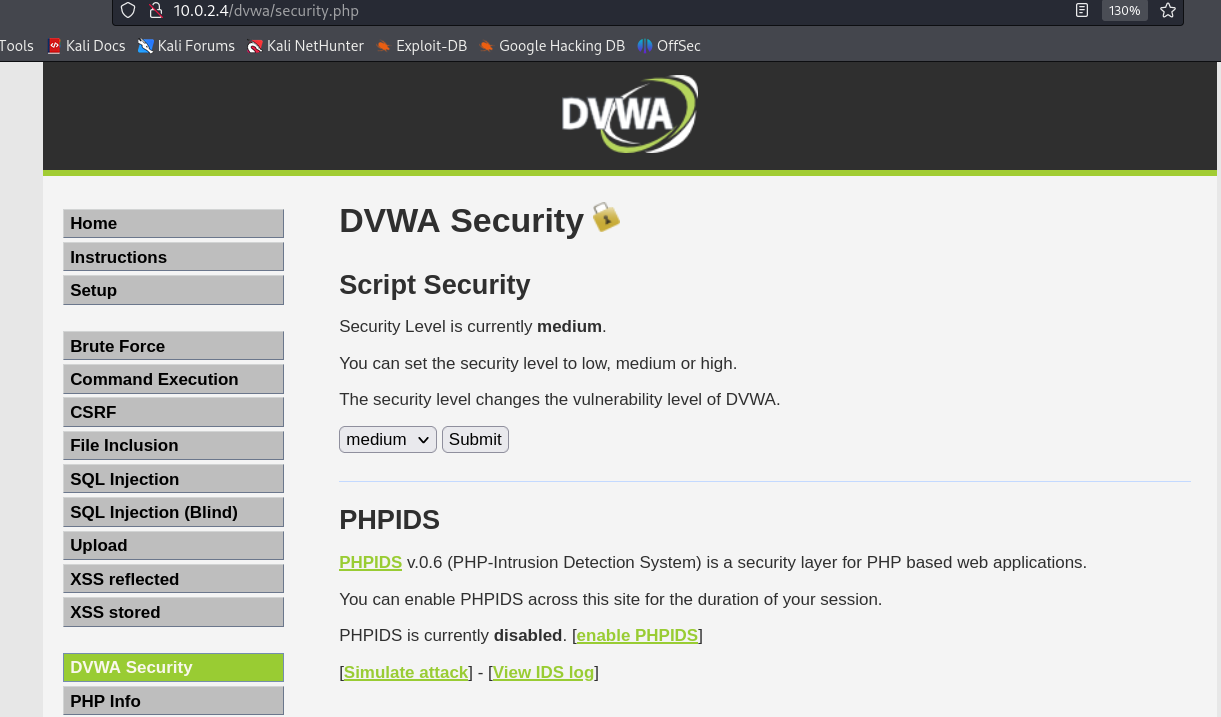Open the XSS reflected page
1221x717 pixels.
coord(173,579)
